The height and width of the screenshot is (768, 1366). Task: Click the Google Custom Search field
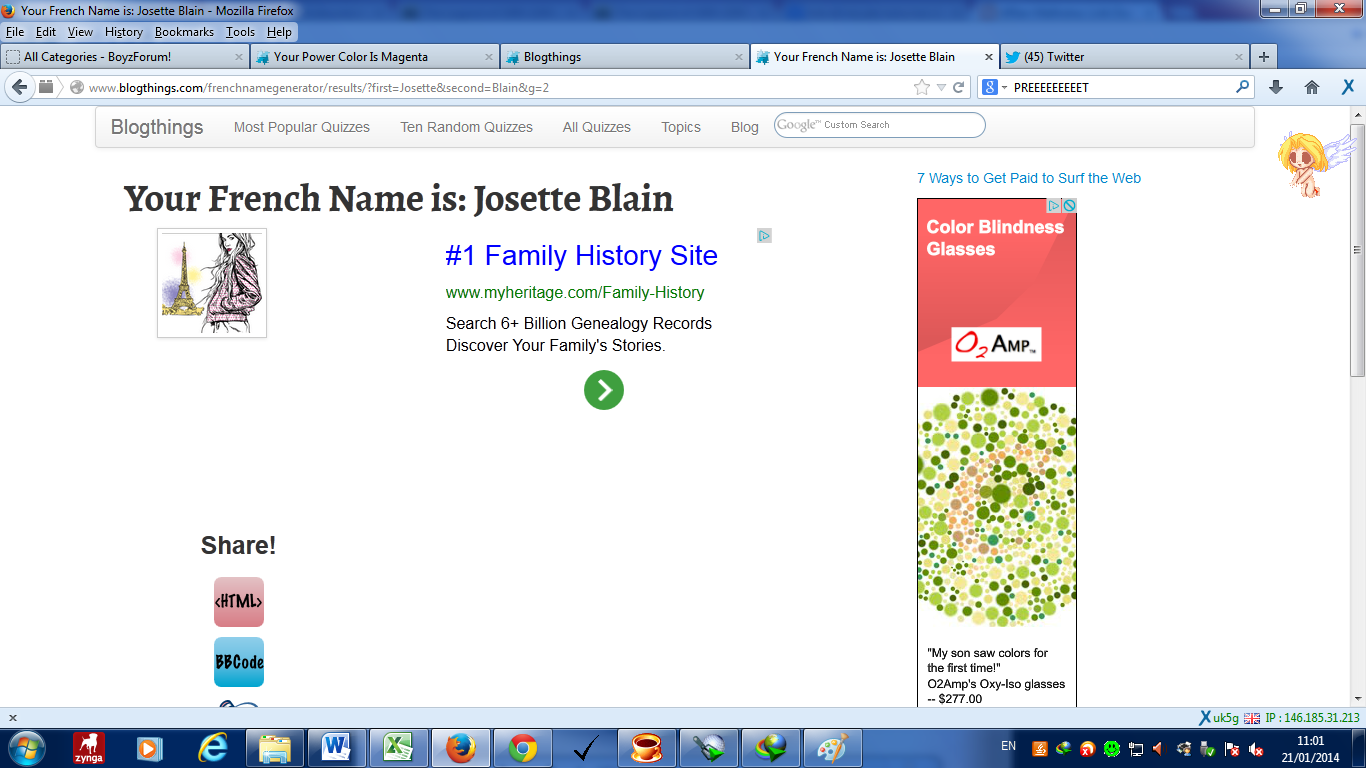tap(890, 125)
